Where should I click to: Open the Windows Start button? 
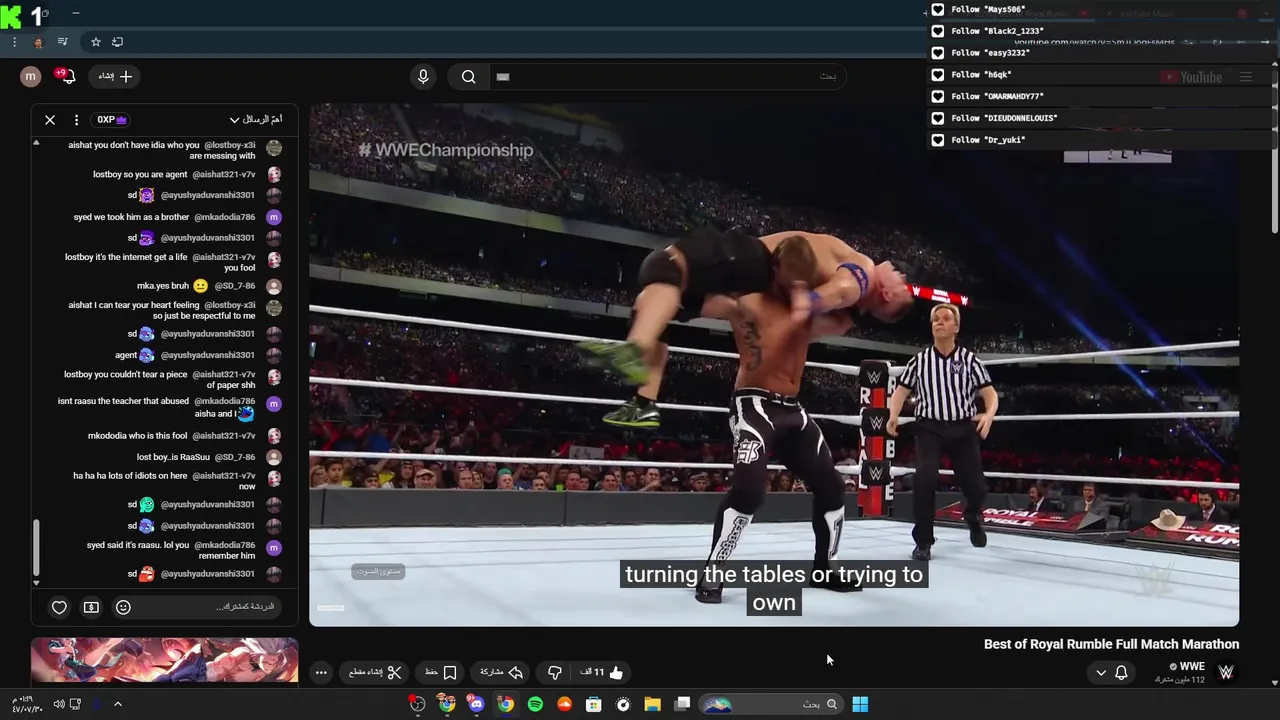tap(860, 704)
